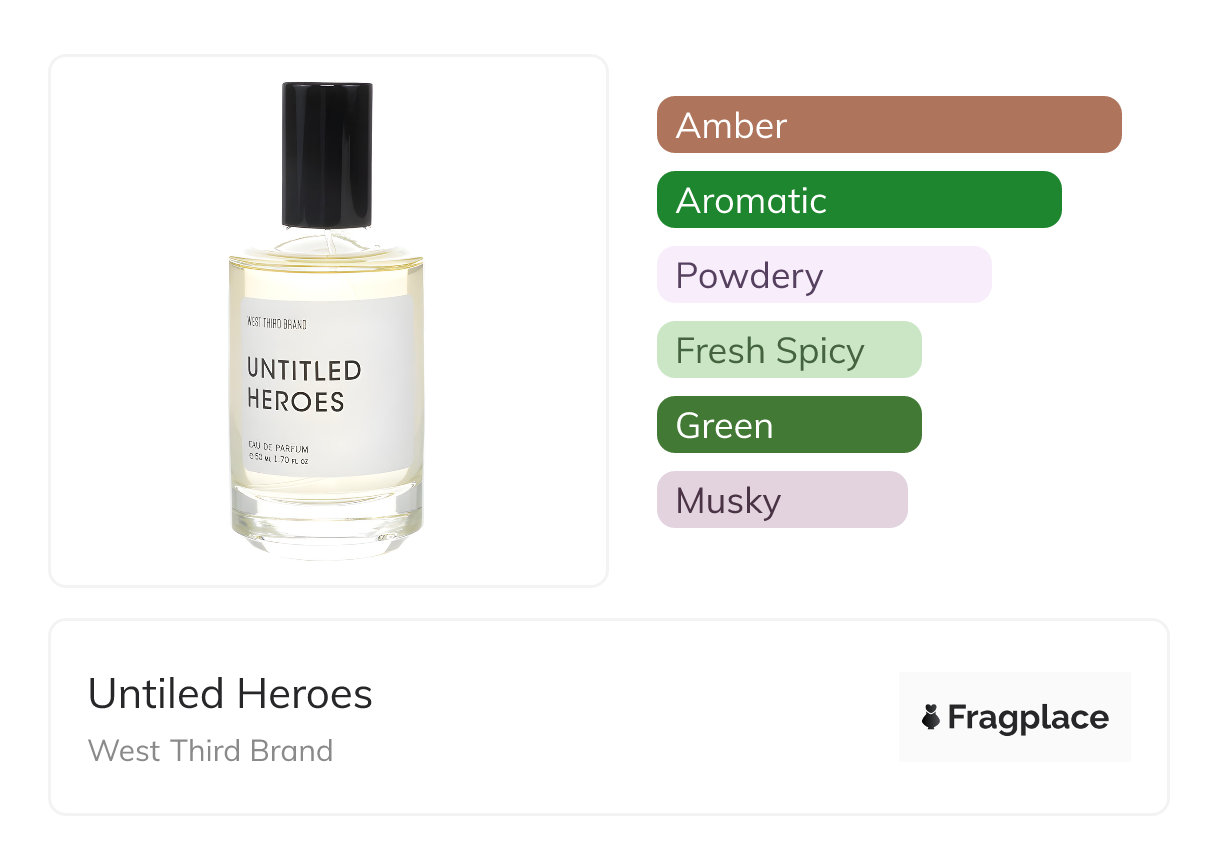This screenshot has height=864, width=1218.
Task: Click the Fragplace wordmark text
Action: coord(1028,717)
